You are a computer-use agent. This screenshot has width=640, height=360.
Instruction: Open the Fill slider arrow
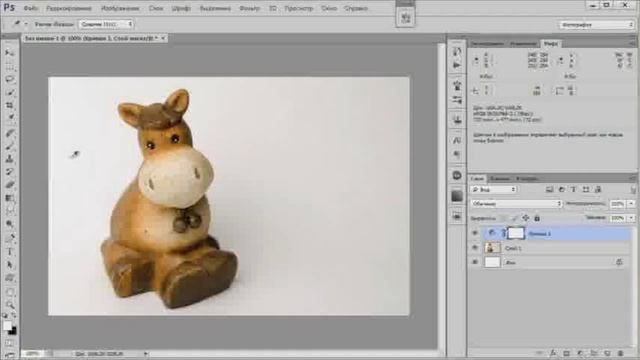click(631, 218)
